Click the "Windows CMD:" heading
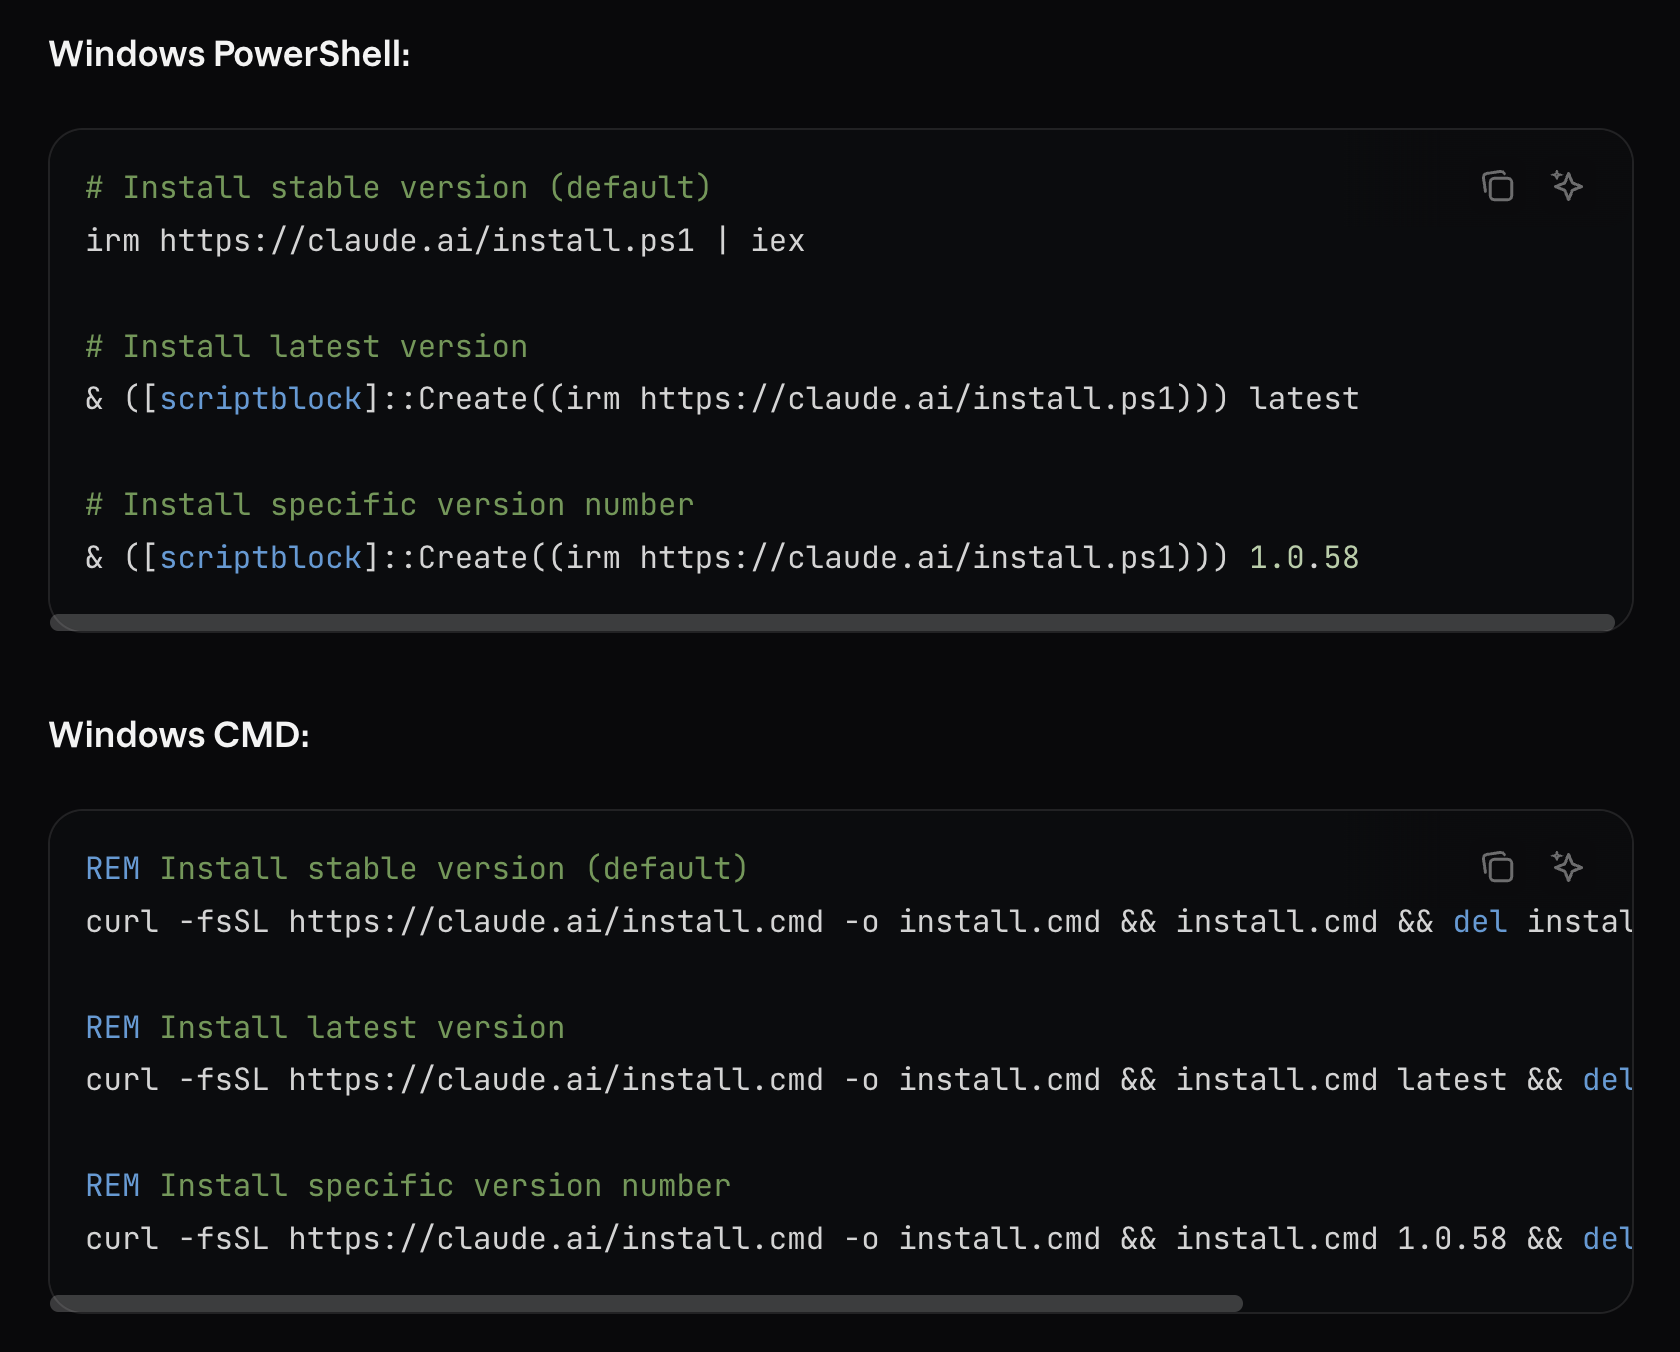 [x=179, y=735]
